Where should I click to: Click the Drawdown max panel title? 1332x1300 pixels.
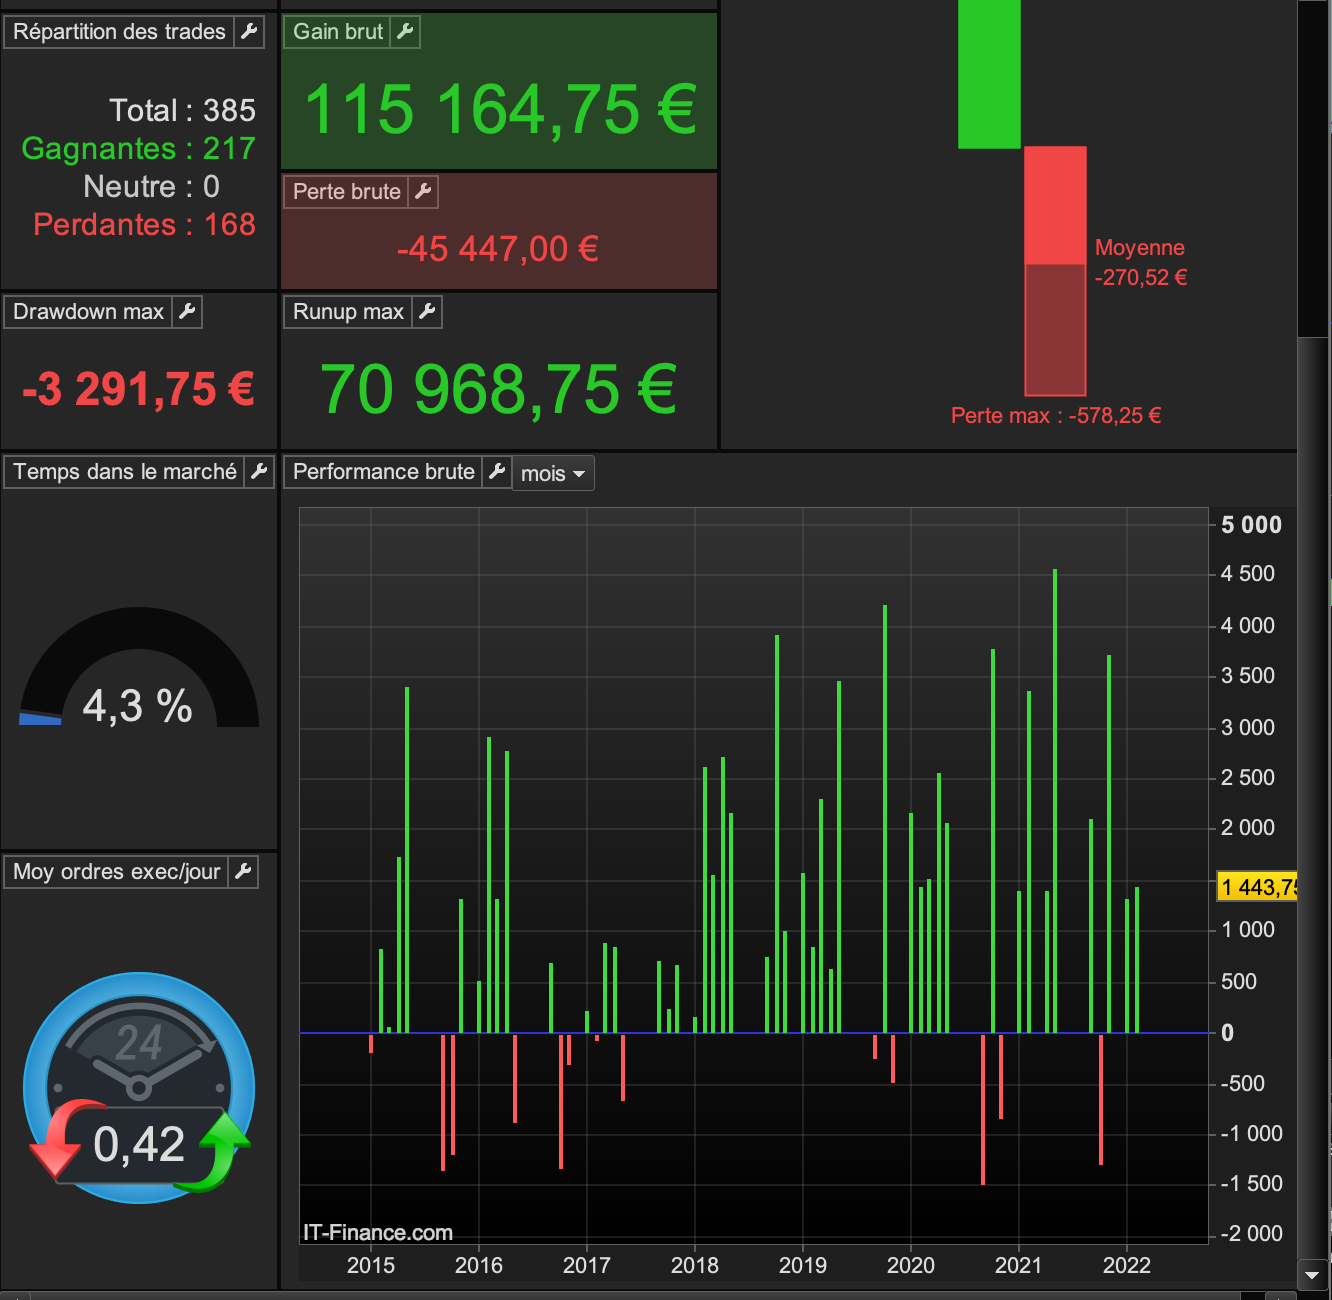88,312
